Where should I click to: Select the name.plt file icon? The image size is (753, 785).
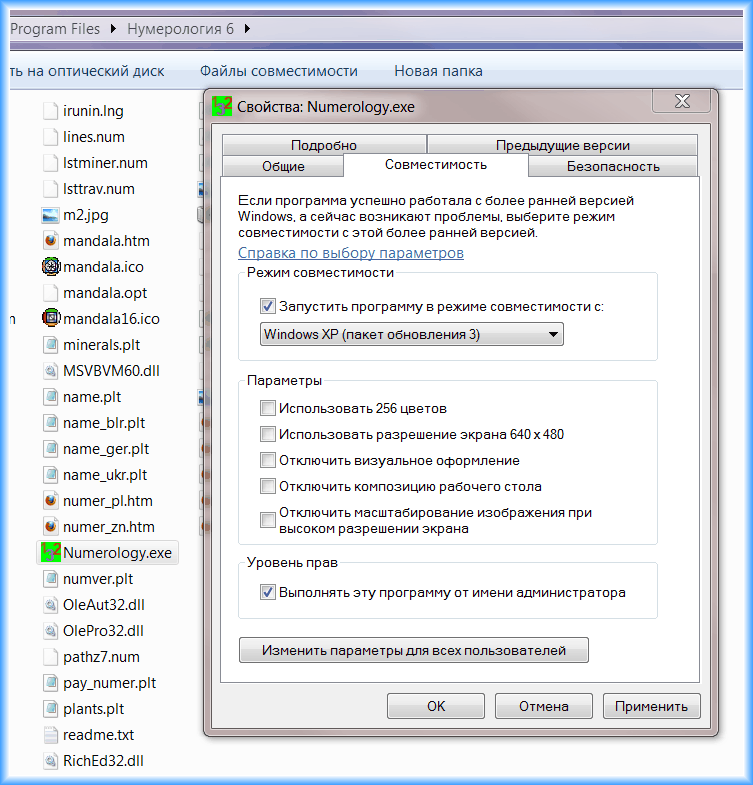coord(51,397)
